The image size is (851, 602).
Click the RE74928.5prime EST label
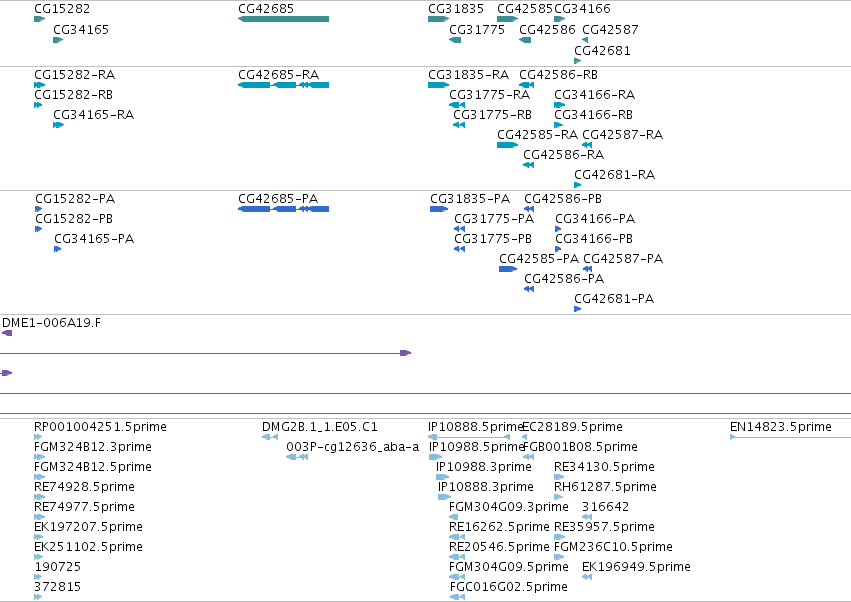point(84,487)
